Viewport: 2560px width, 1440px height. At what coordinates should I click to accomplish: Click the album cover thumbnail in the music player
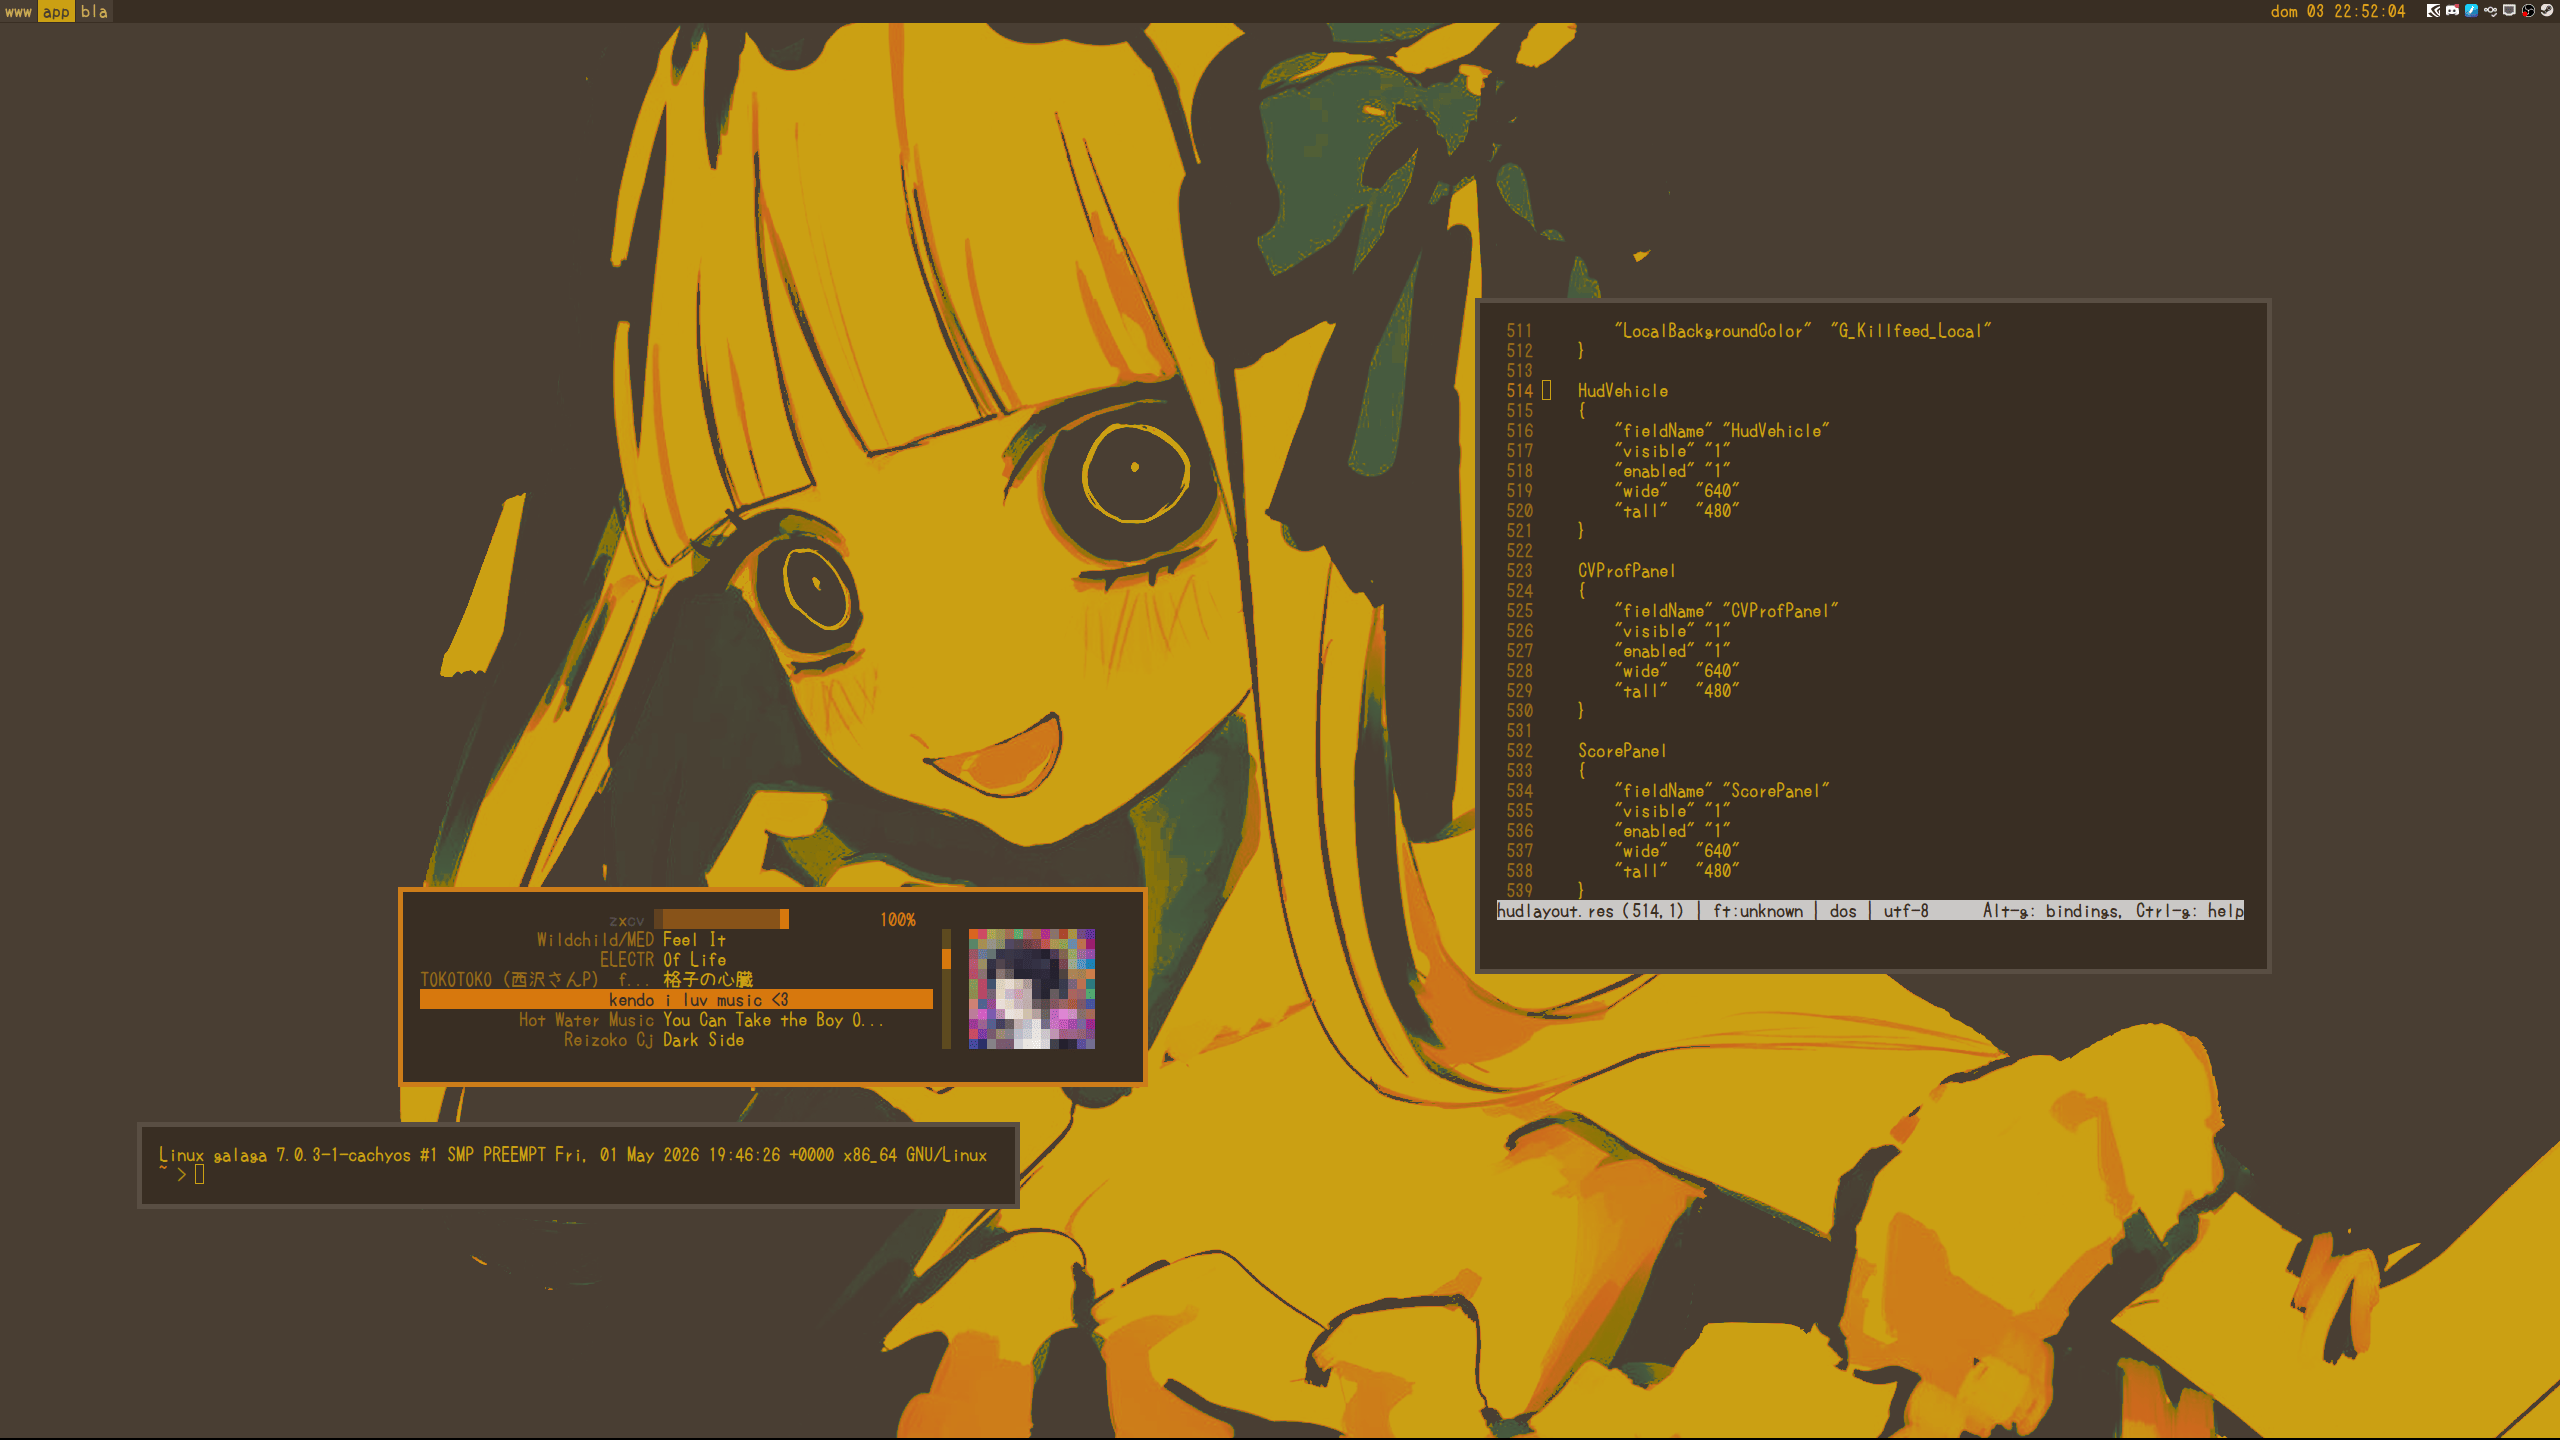pos(1032,989)
